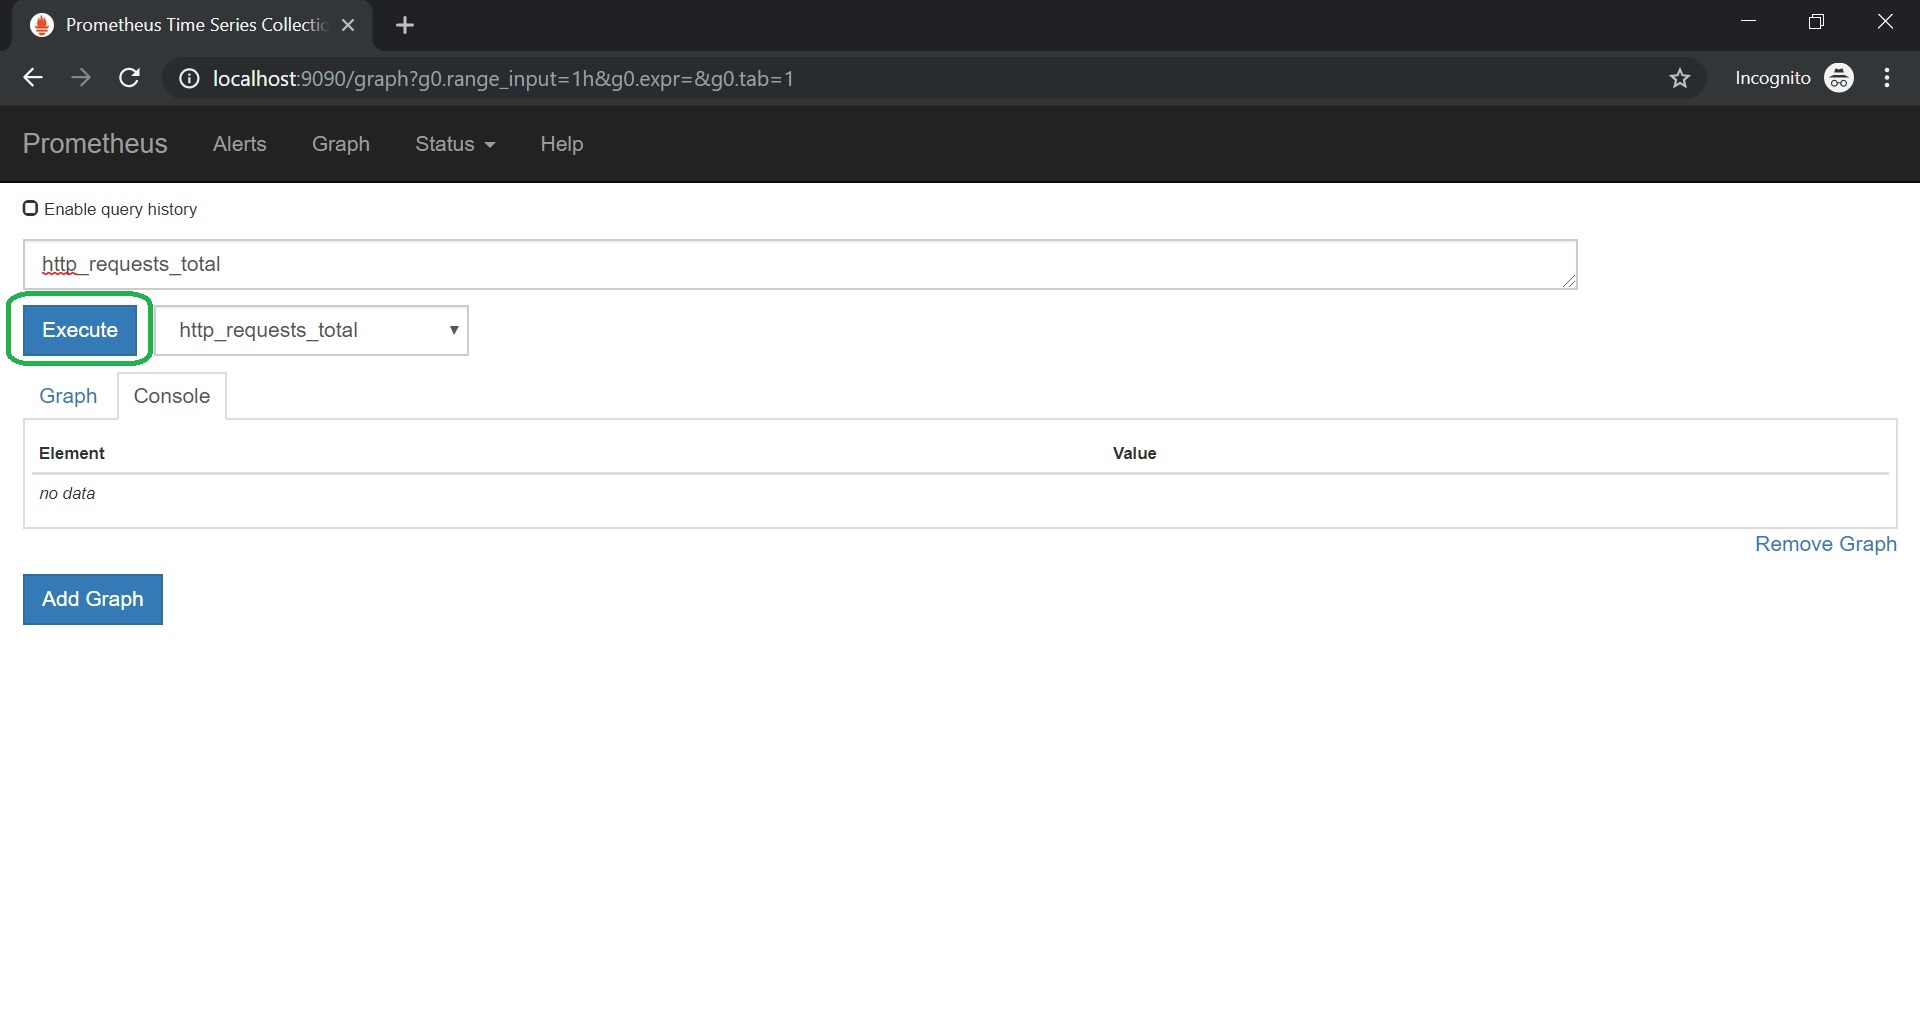Viewport: 1920px width, 1020px height.
Task: Click the browser forward arrow
Action: click(81, 78)
